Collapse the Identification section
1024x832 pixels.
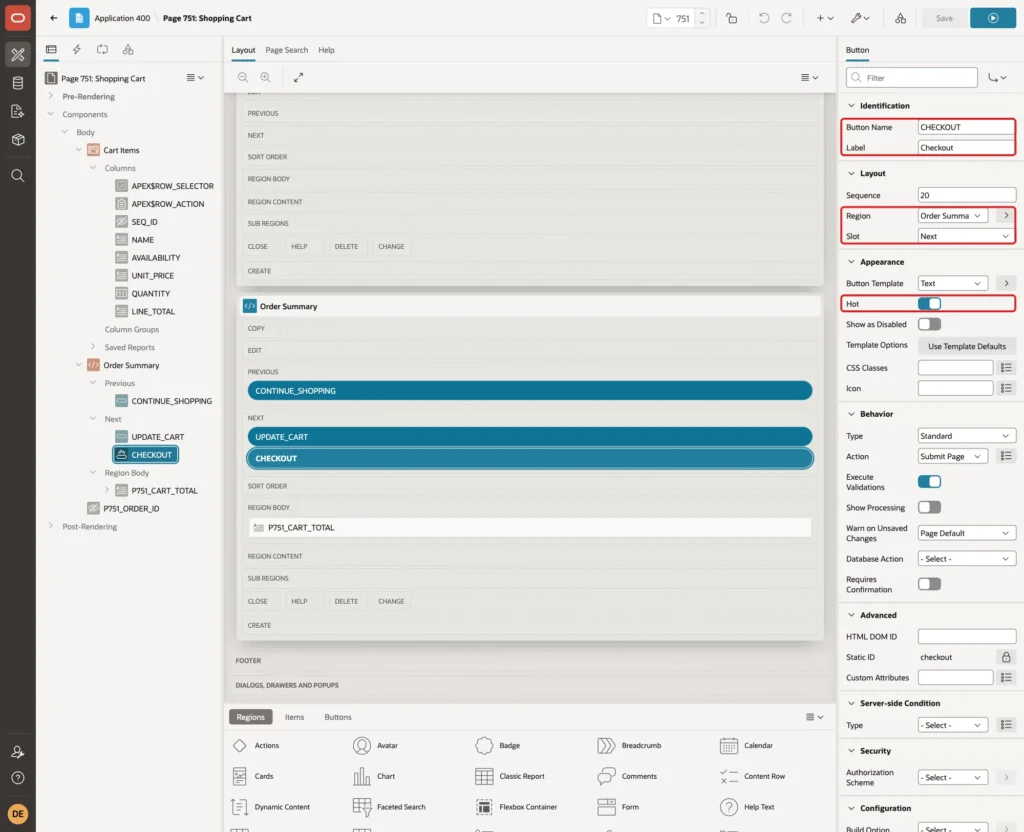pos(851,105)
